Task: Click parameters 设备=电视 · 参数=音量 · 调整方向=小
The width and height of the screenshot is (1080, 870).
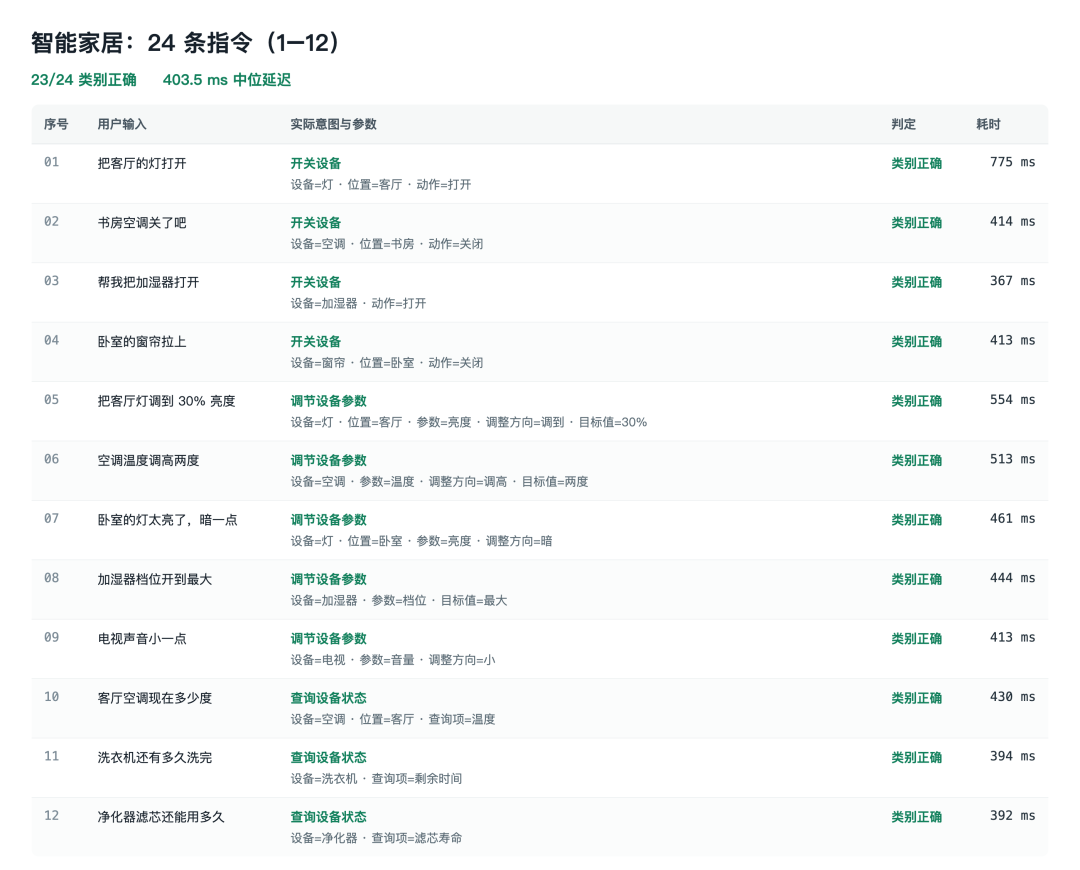Action: pos(393,660)
